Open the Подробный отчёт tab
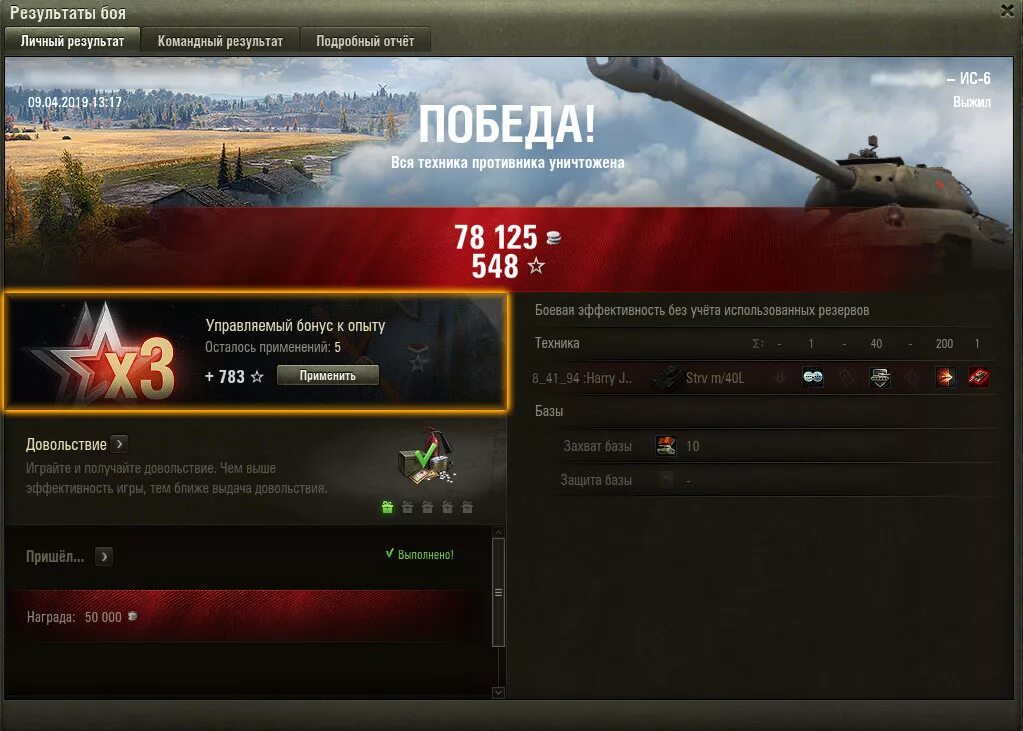 pyautogui.click(x=365, y=40)
